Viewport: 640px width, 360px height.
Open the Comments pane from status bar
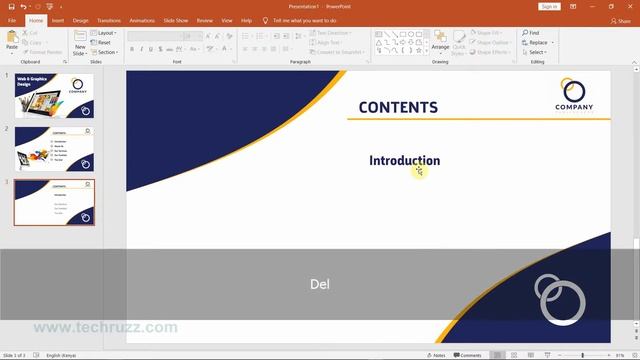pyautogui.click(x=468, y=355)
